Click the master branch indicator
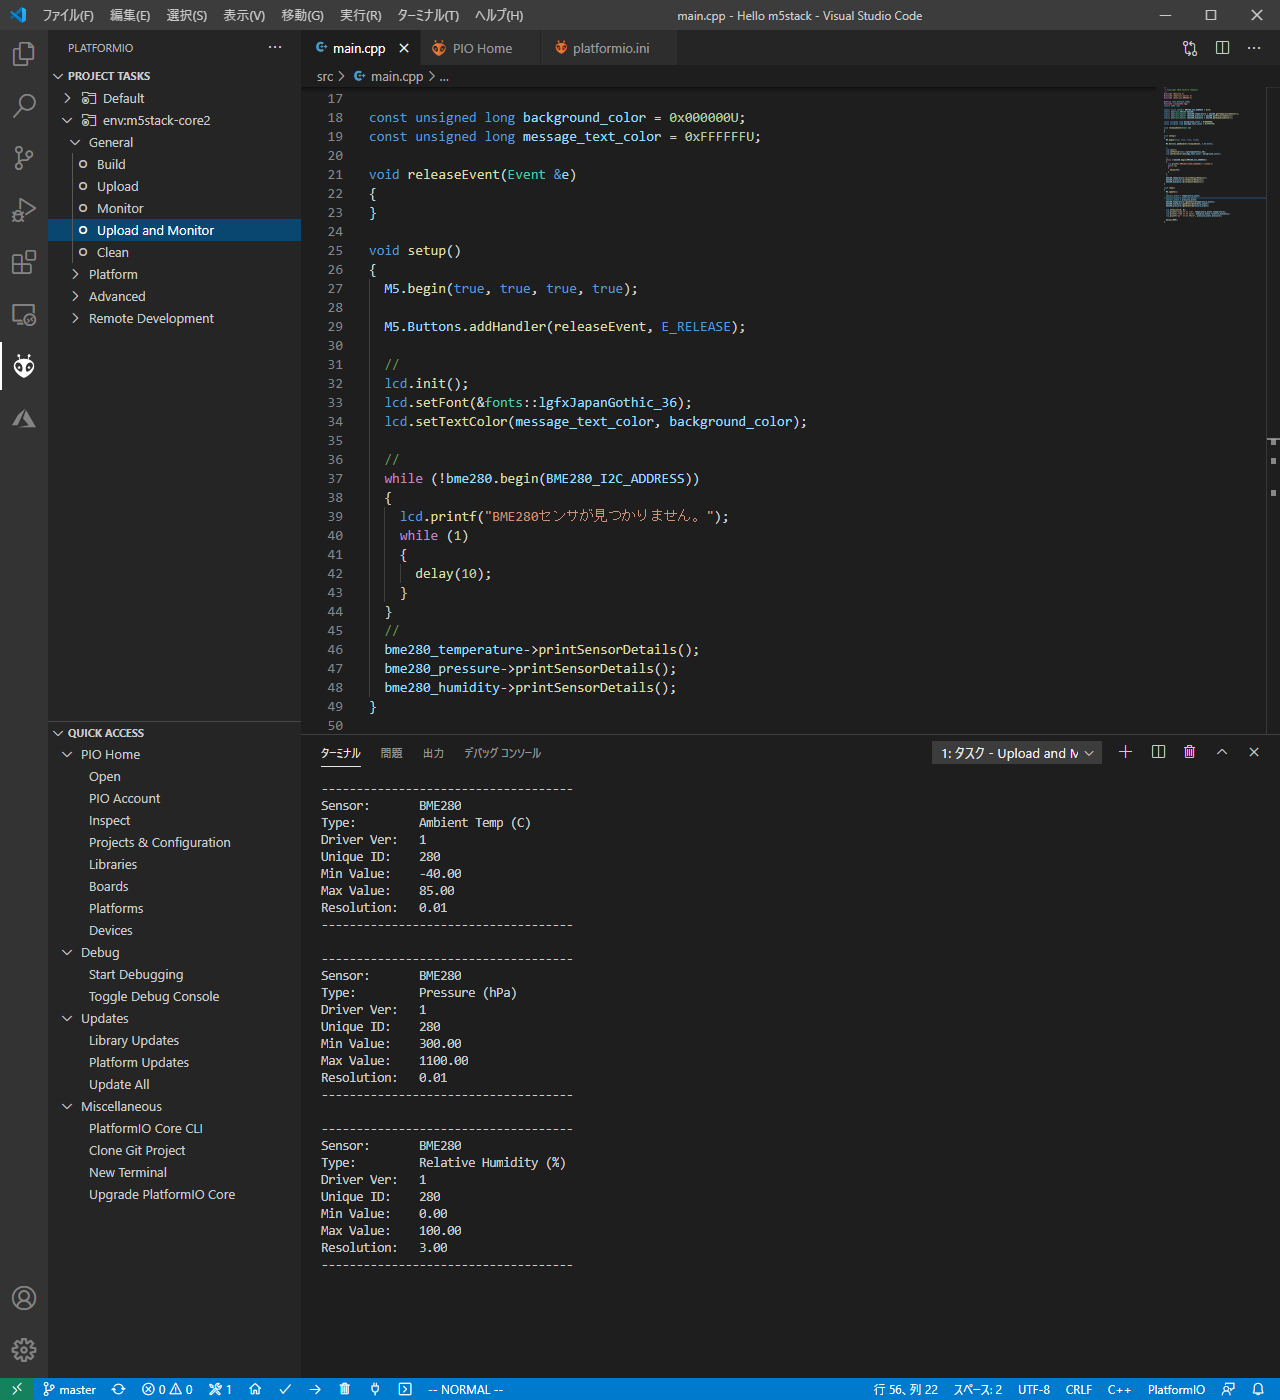The image size is (1280, 1400). pyautogui.click(x=69, y=1389)
